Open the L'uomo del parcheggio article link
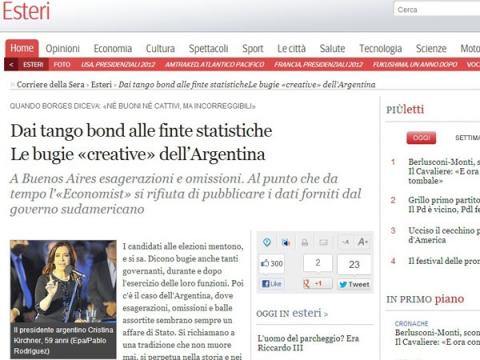480x360 pixels. [x=308, y=343]
